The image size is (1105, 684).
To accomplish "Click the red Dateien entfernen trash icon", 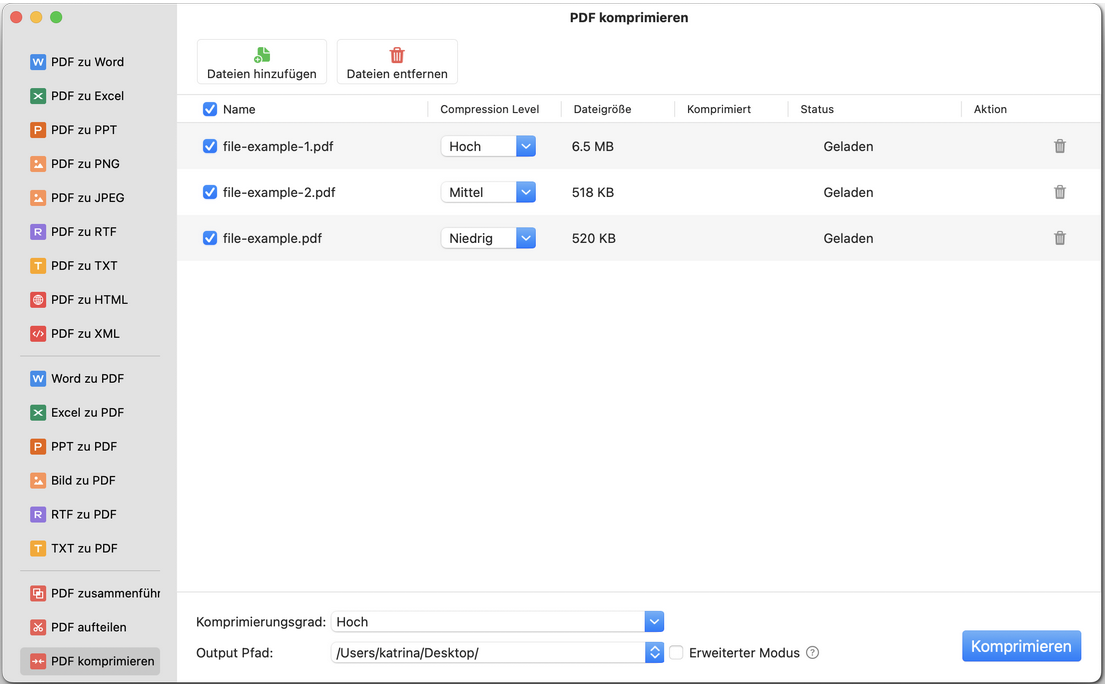I will (397, 55).
